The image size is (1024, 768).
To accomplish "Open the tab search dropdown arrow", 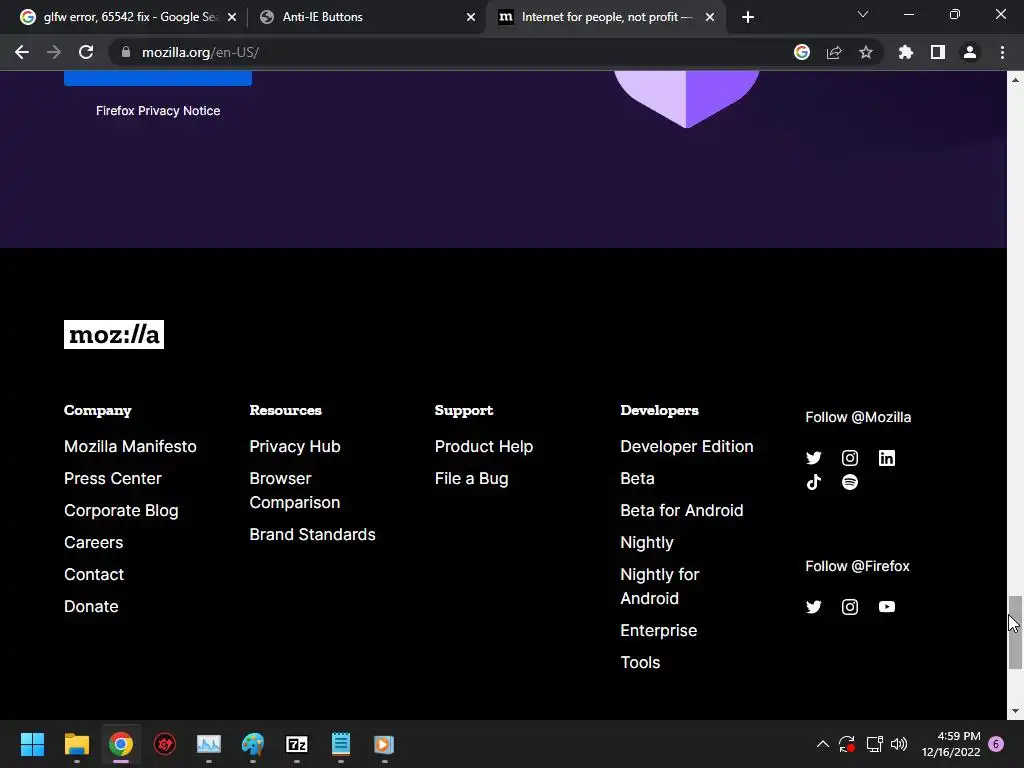I will [863, 14].
